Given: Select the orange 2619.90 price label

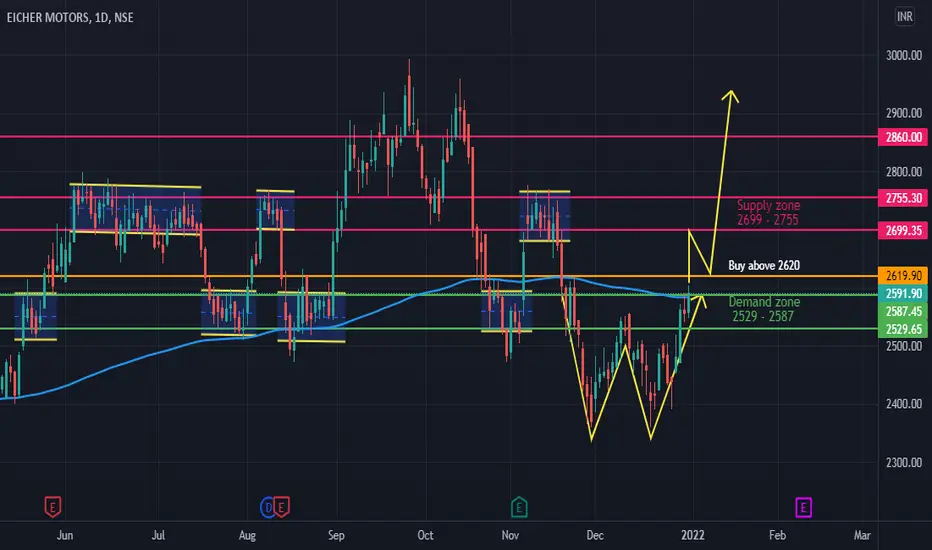Looking at the screenshot, I should 903,276.
